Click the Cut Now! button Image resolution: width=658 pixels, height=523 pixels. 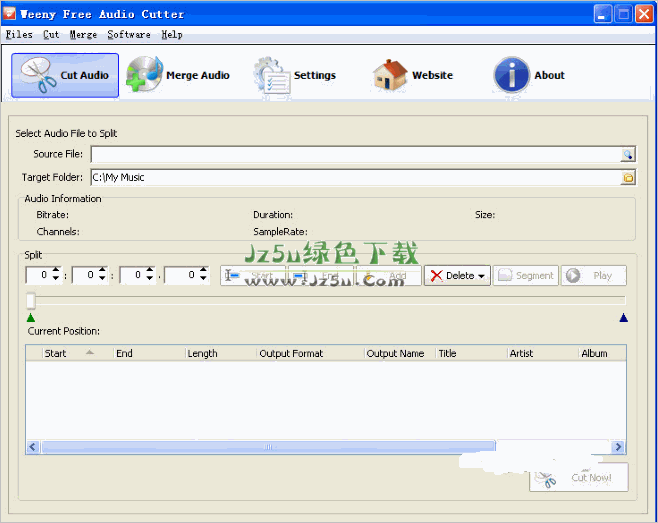579,477
